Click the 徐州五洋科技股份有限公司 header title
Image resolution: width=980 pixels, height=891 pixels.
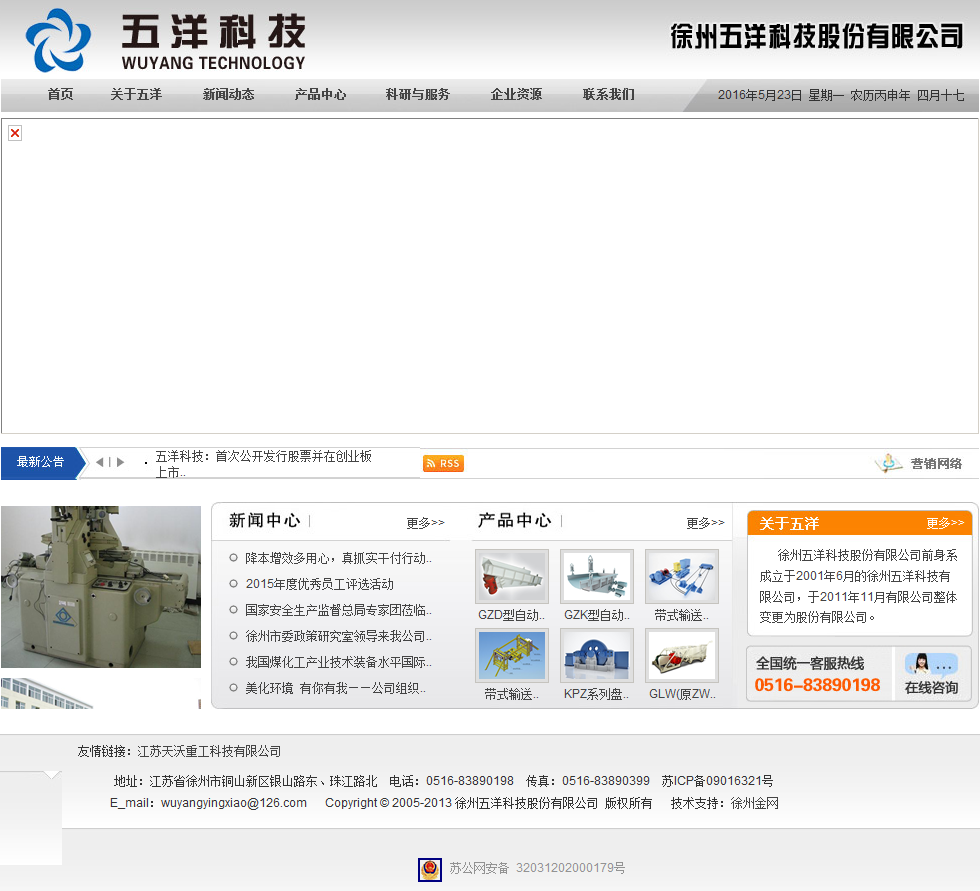pos(817,37)
